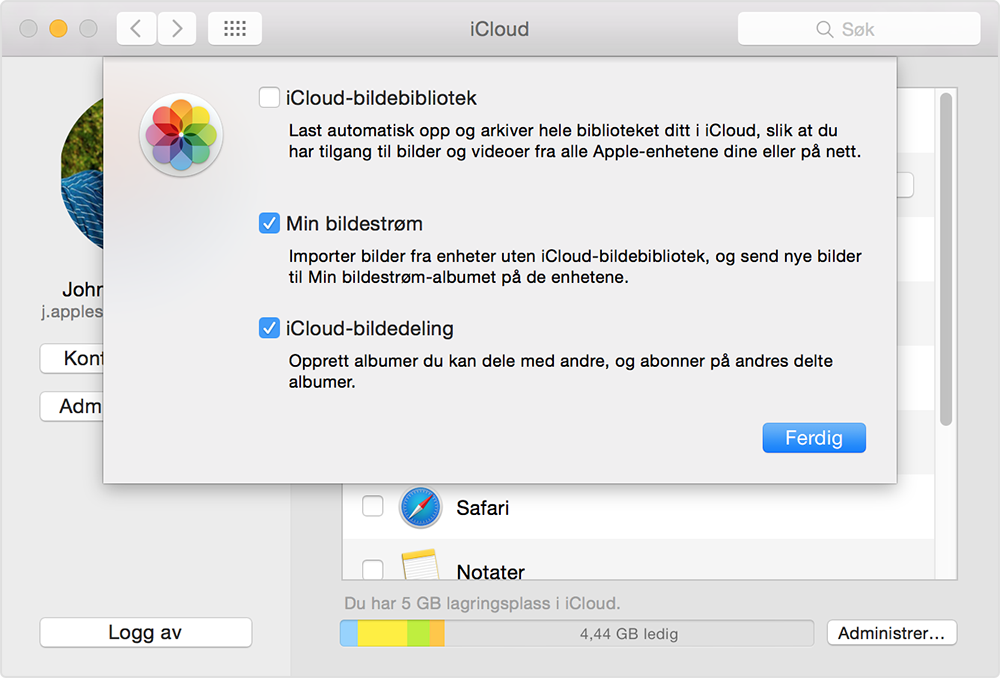
Task: Tick the Safari checkbox
Action: click(x=372, y=506)
